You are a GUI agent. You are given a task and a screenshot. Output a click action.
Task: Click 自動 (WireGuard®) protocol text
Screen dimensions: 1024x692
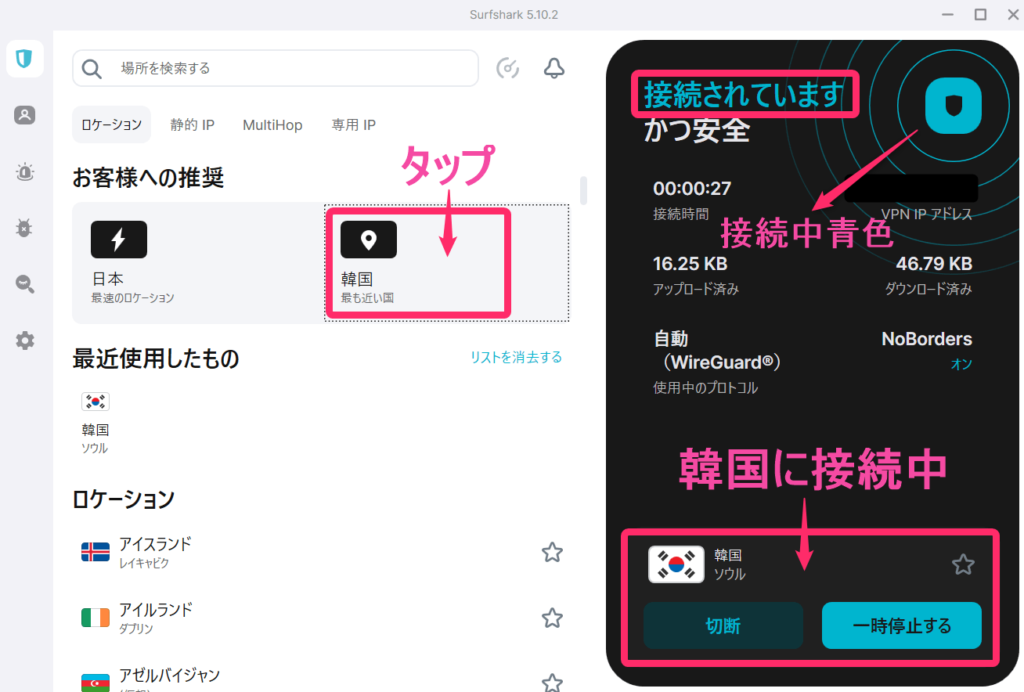[x=716, y=351]
